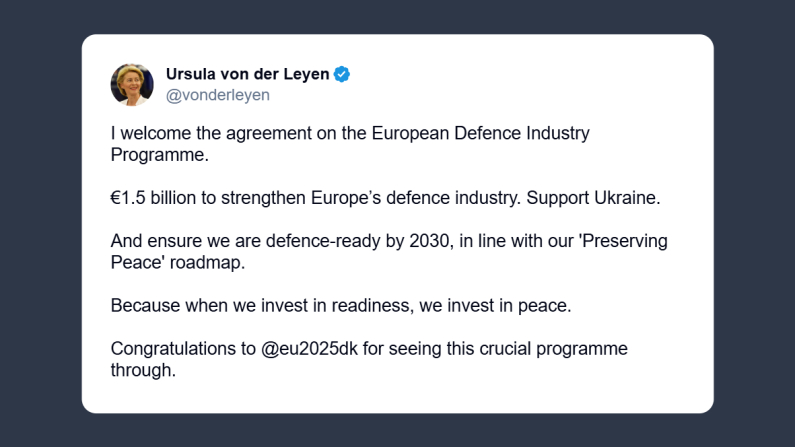Click the blue verified checkmark badge
Viewport: 795px width, 447px height.
(x=341, y=75)
